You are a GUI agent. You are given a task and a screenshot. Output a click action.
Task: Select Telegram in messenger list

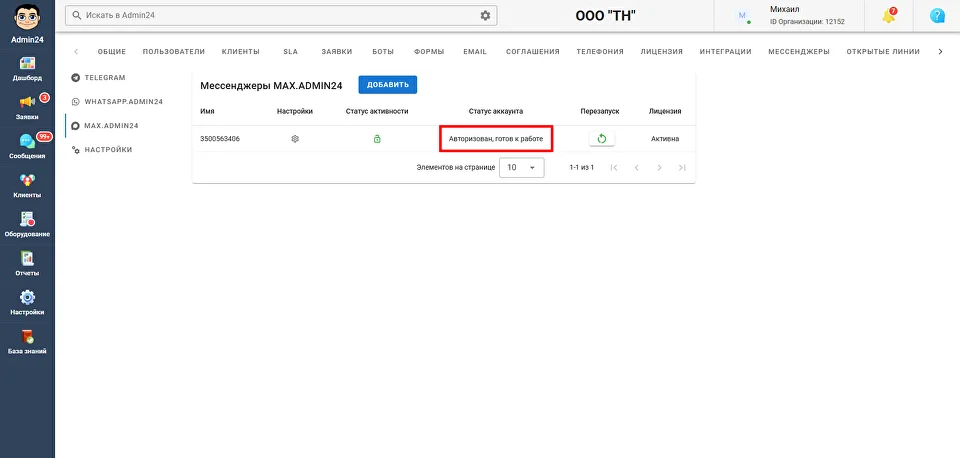pos(99,78)
